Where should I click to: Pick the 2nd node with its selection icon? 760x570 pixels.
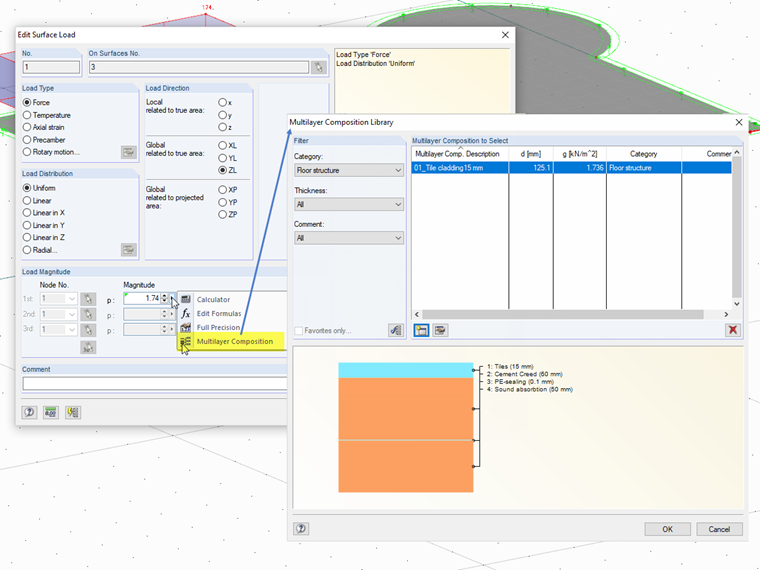click(88, 315)
